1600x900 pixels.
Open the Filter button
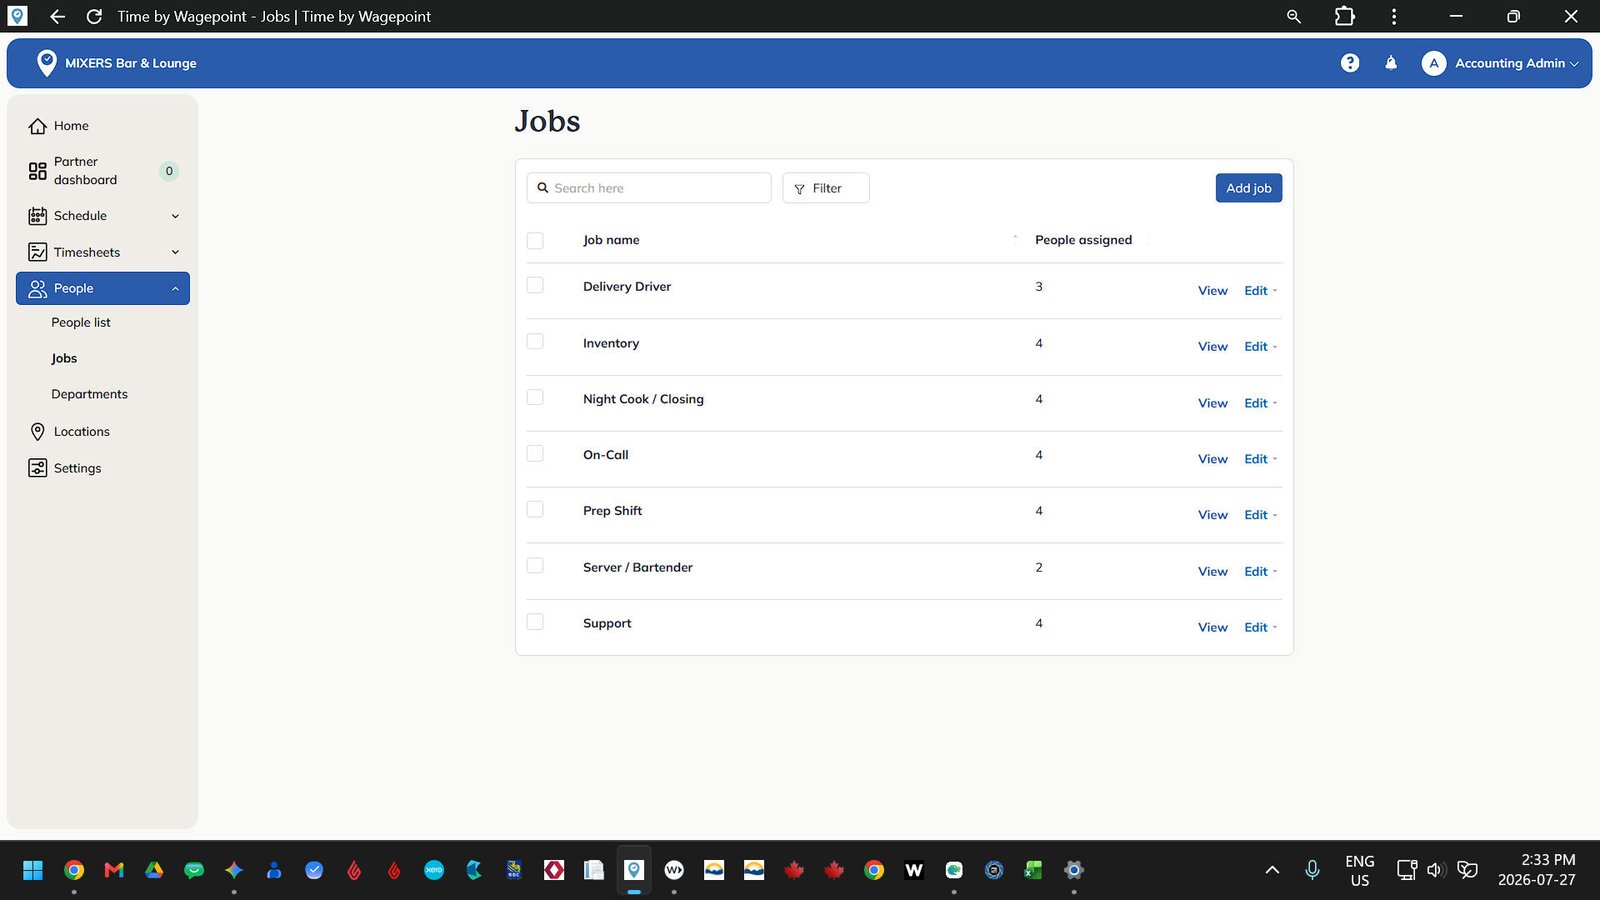point(826,188)
